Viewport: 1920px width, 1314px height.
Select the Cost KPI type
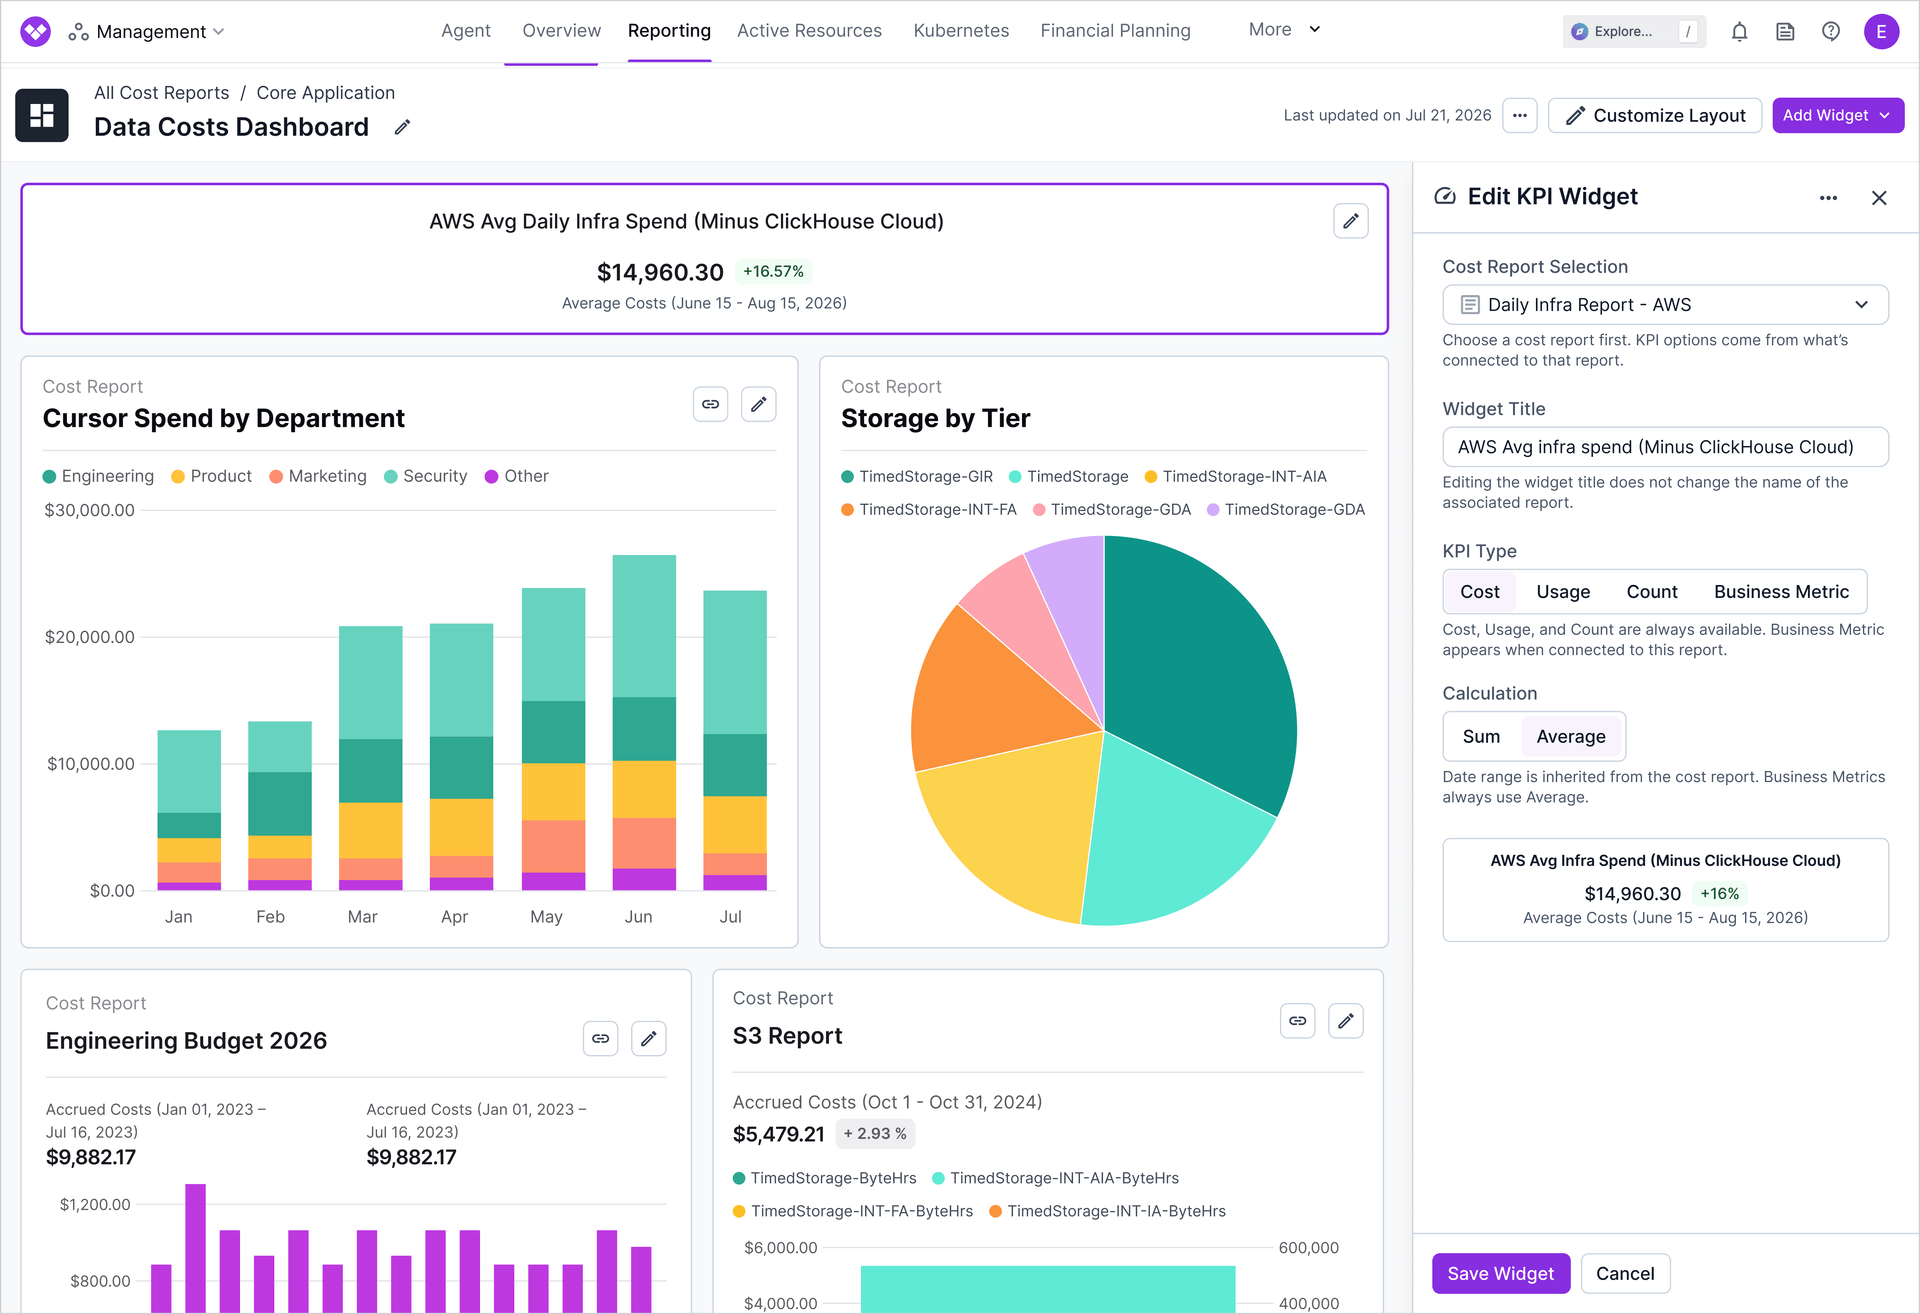[1480, 592]
